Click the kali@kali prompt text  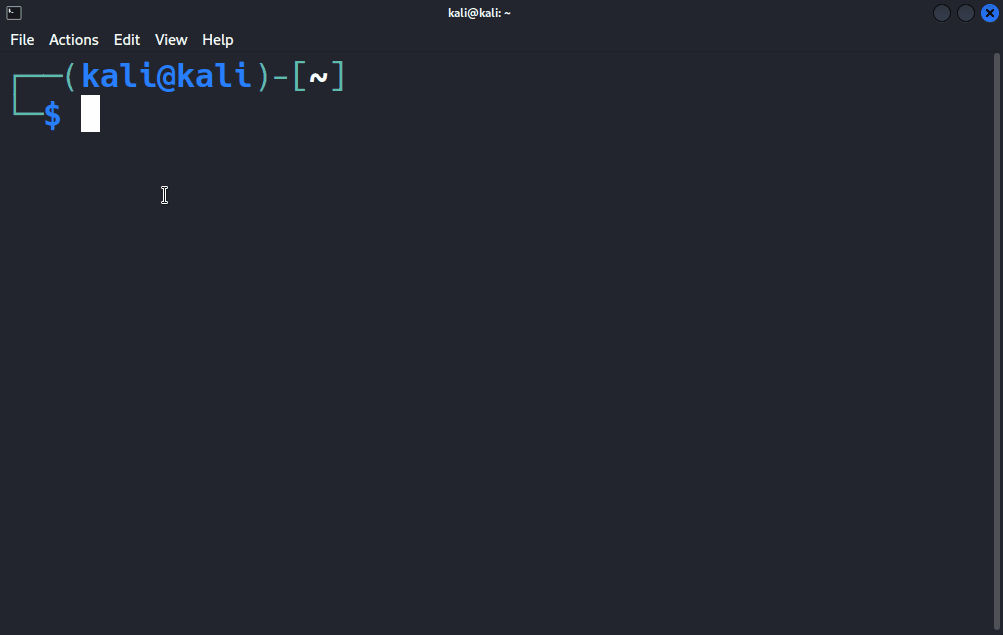[166, 77]
